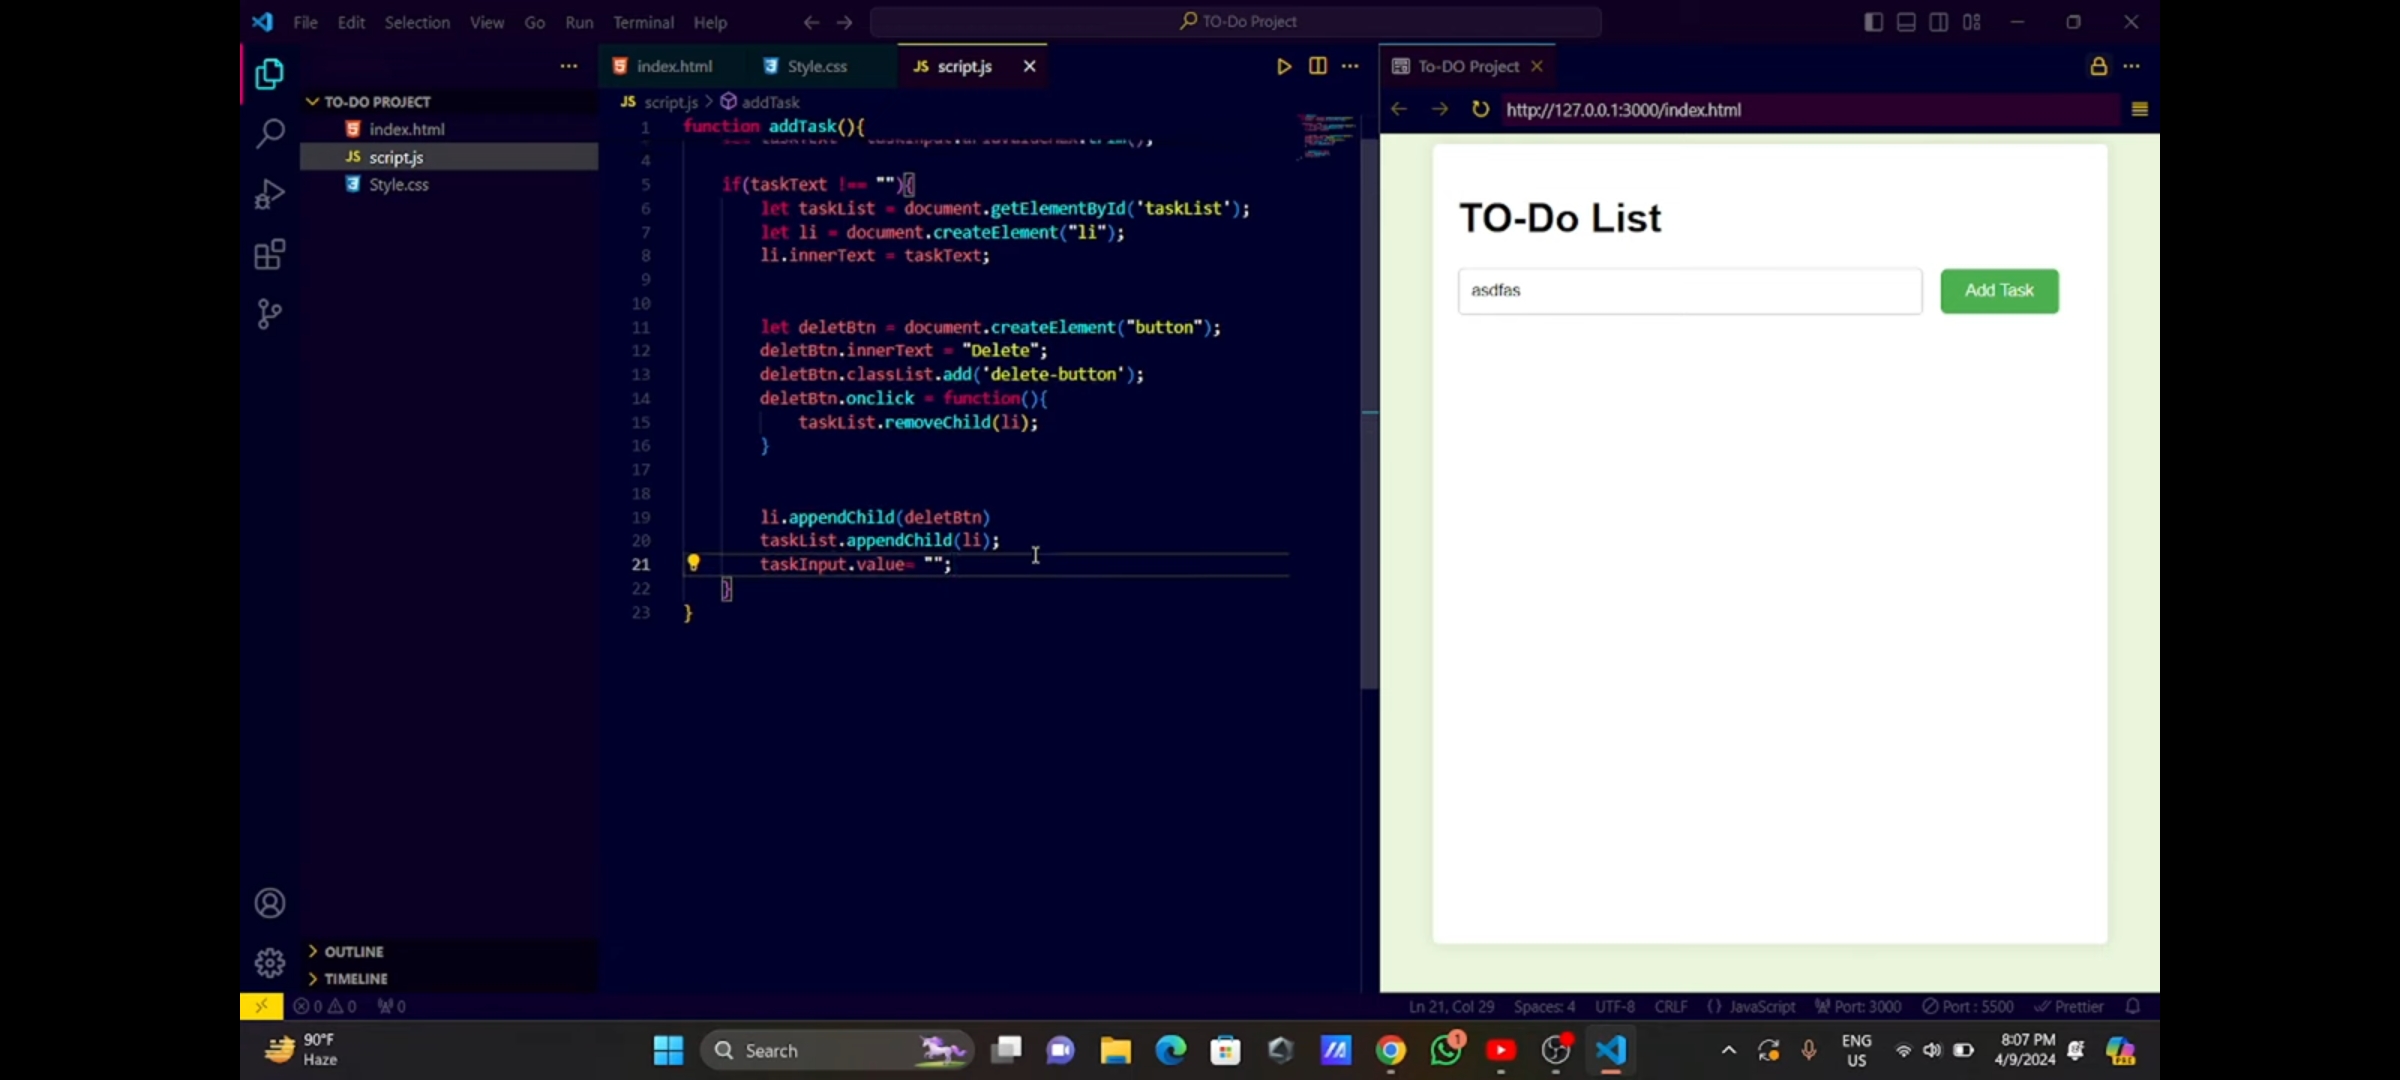Select Style.css in the file explorer
The width and height of the screenshot is (2400, 1080).
pos(398,184)
